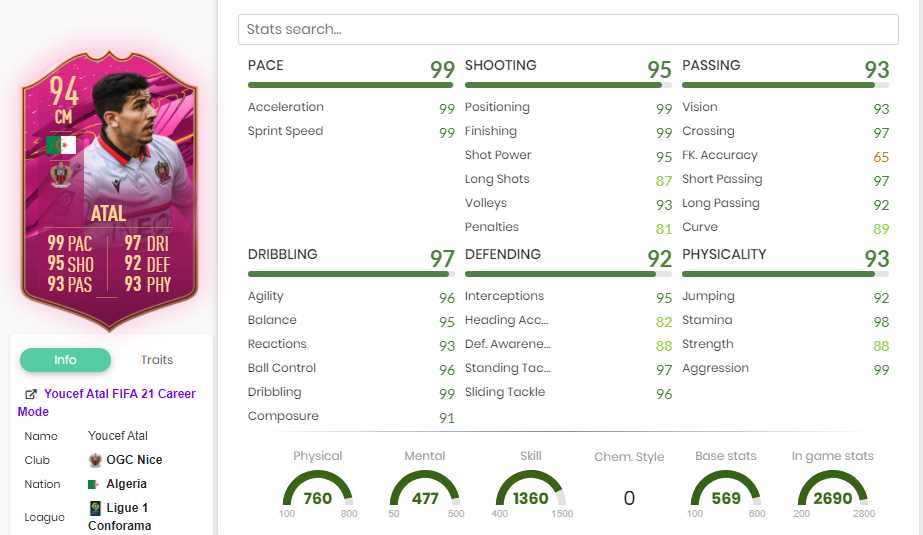
Task: Click the Algeria flag icon in Nation row
Action: (94, 484)
